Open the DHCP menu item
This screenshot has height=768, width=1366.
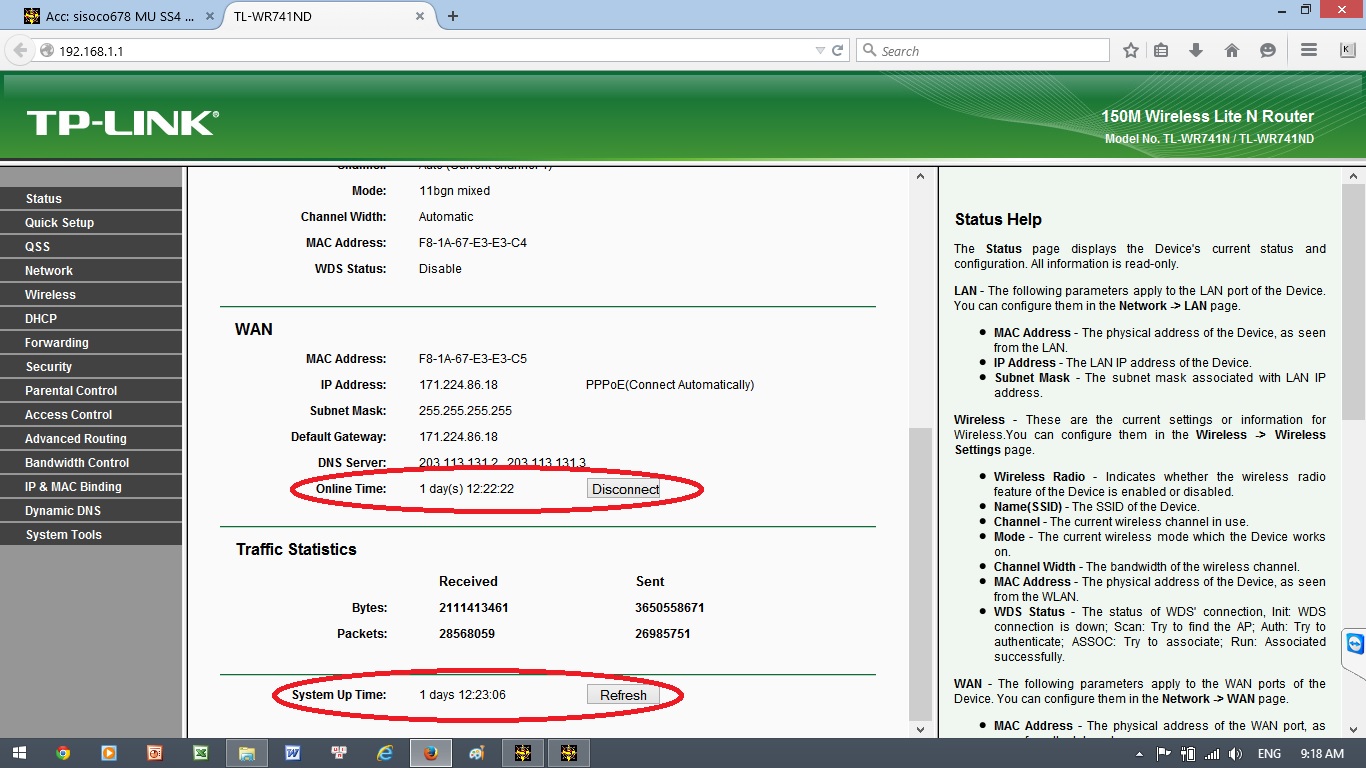click(91, 318)
